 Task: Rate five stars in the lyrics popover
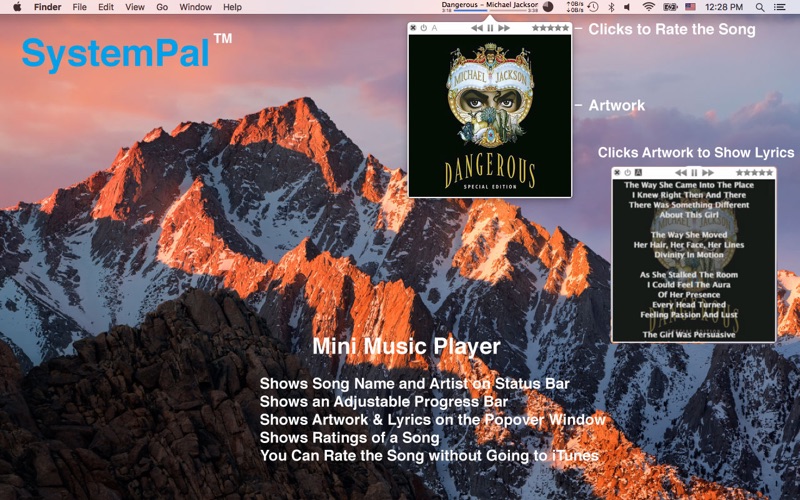click(x=769, y=172)
